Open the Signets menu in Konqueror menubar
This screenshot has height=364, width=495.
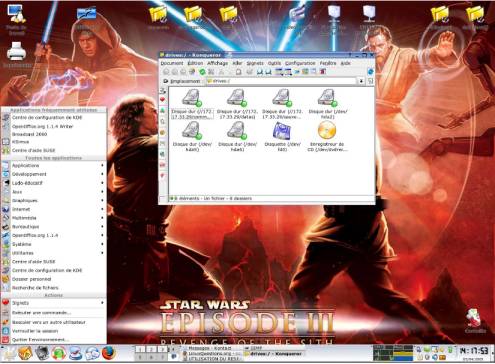[x=255, y=63]
